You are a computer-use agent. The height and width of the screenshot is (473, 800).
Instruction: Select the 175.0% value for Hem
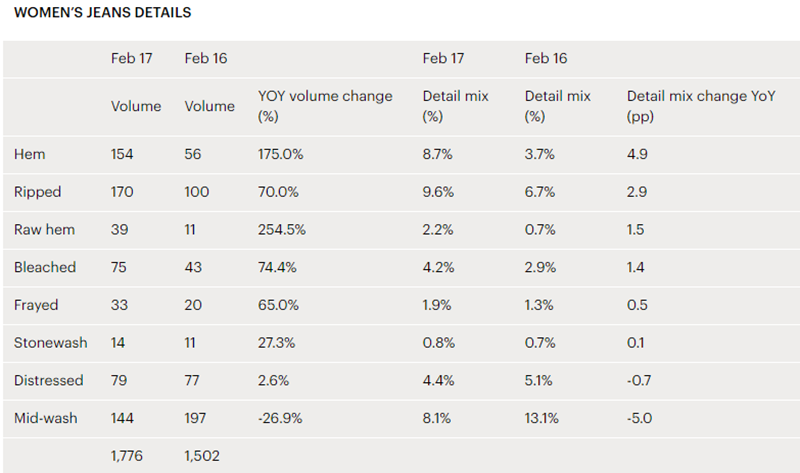[281, 154]
